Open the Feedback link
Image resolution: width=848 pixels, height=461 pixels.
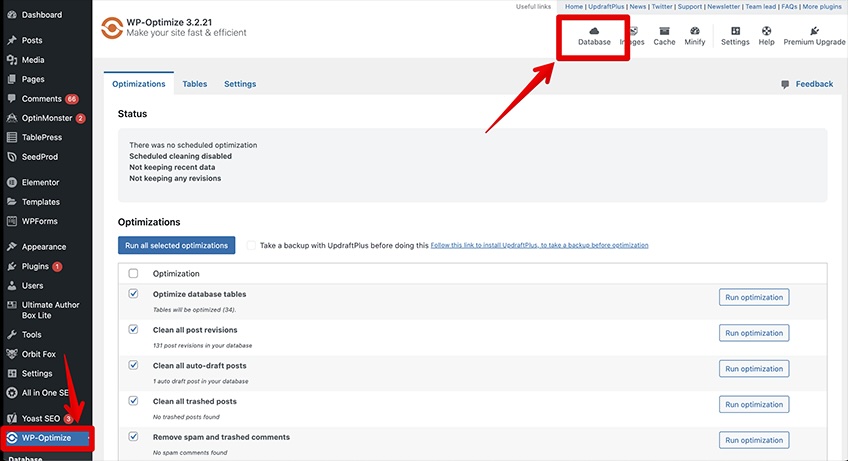tap(814, 84)
